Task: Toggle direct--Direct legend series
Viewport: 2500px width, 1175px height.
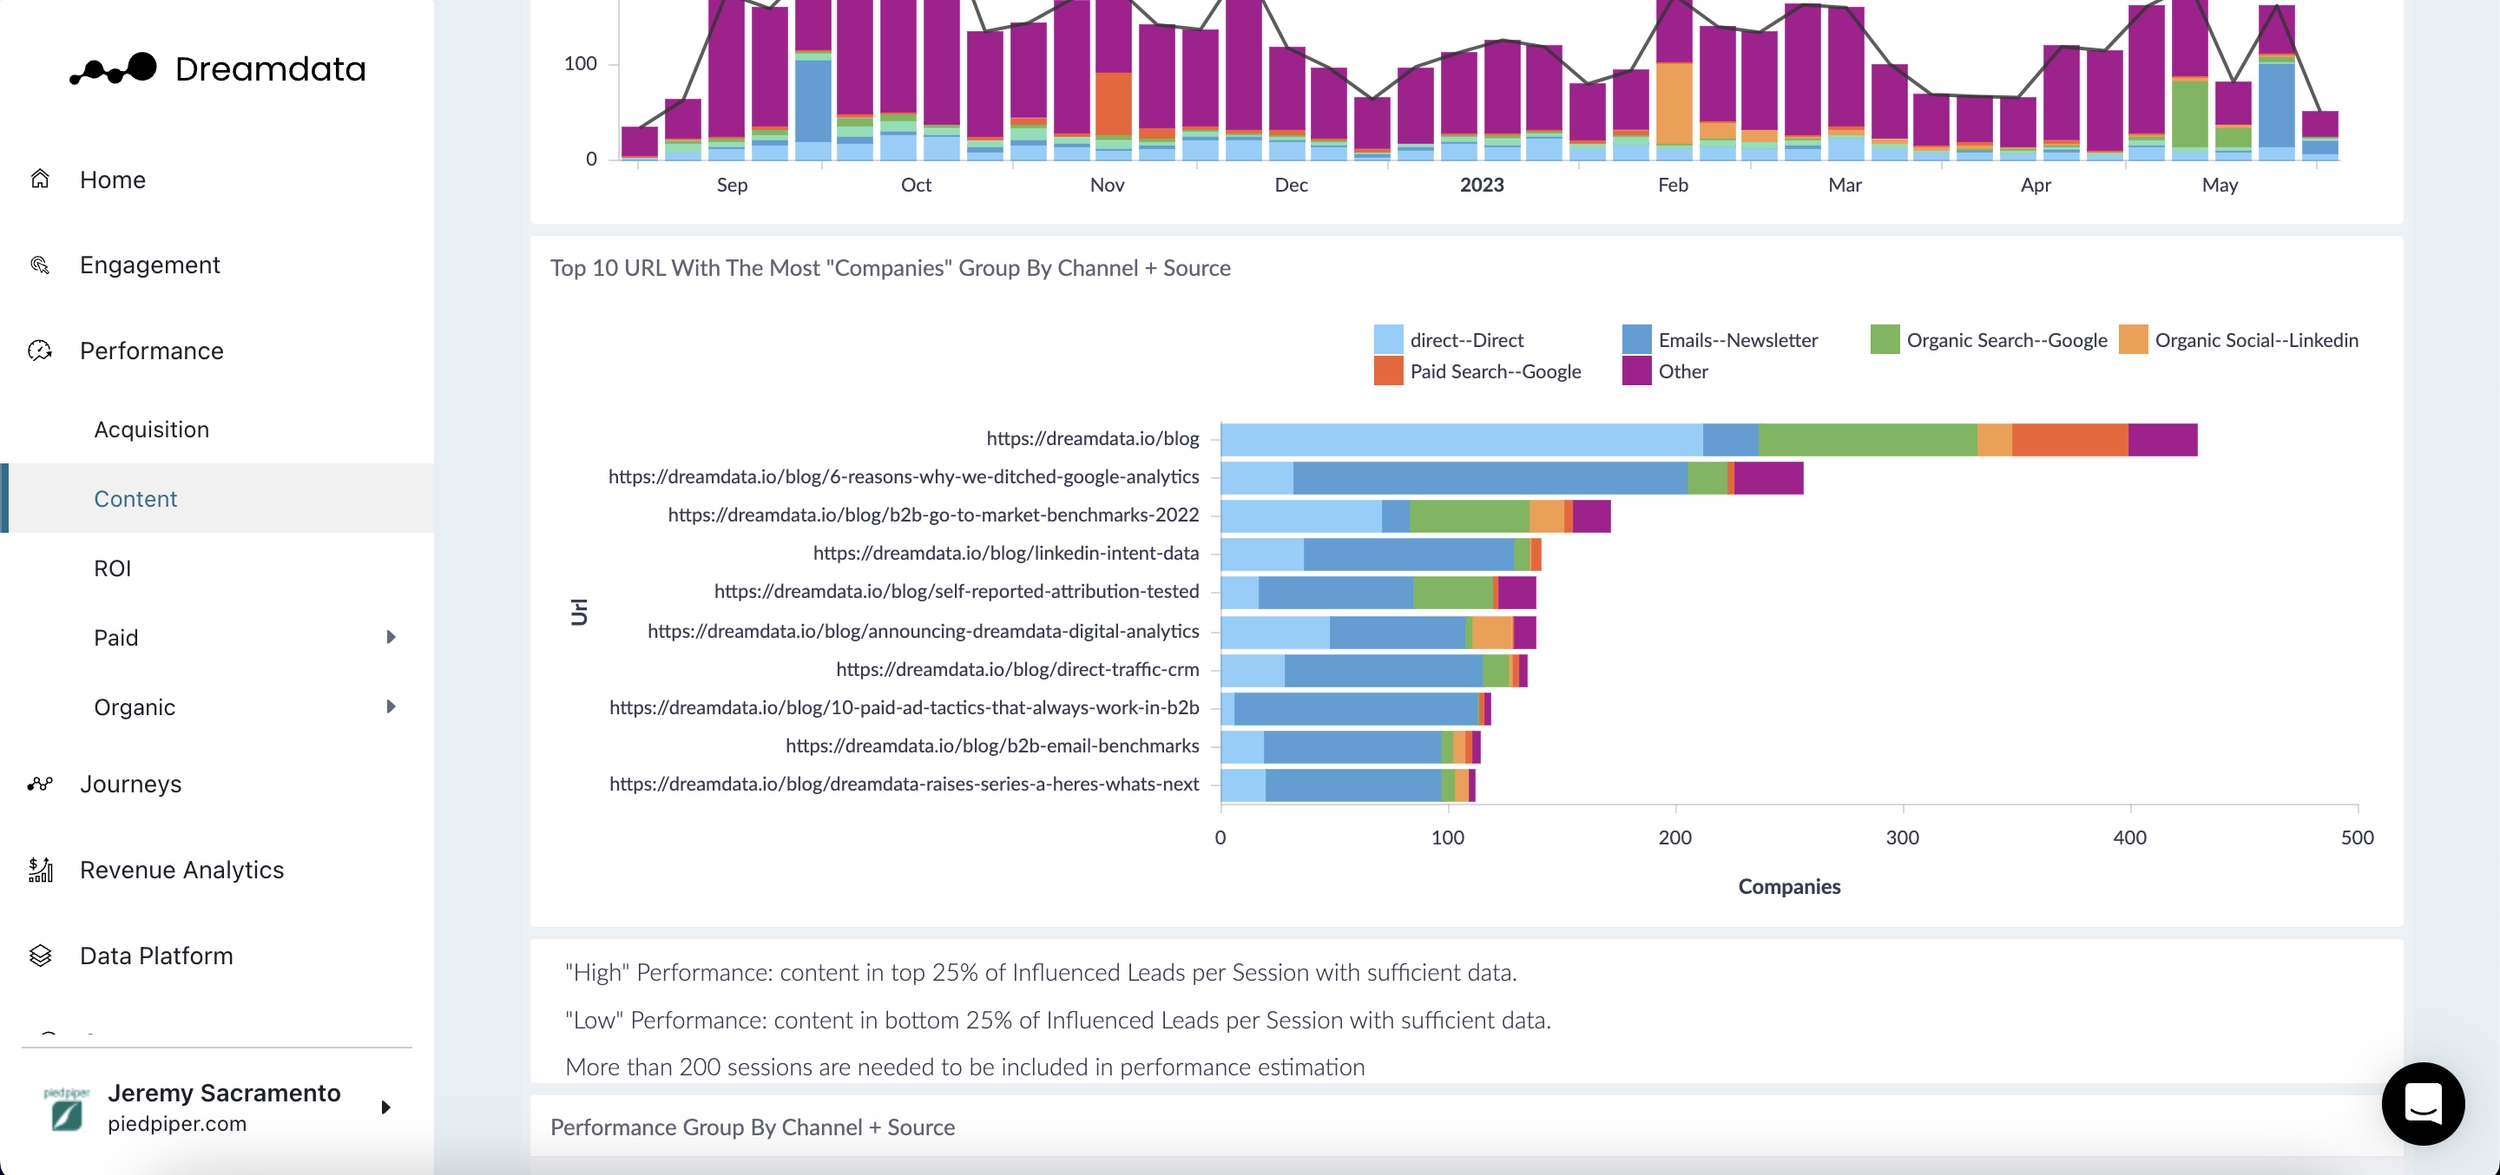Action: click(1465, 340)
